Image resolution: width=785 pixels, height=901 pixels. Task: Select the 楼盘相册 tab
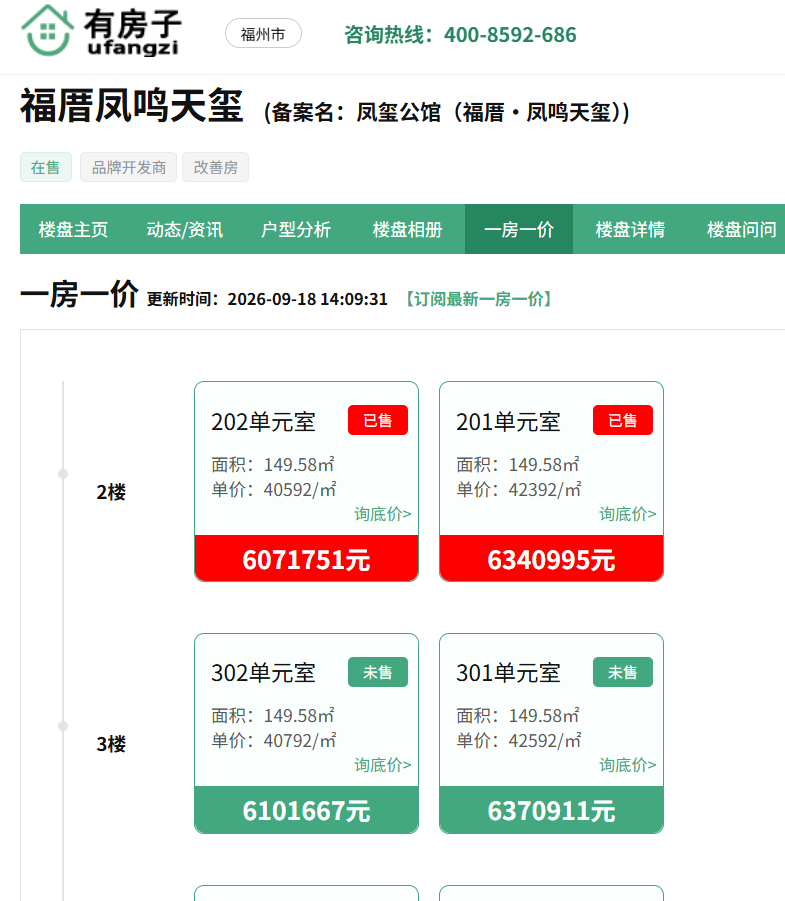pyautogui.click(x=407, y=229)
